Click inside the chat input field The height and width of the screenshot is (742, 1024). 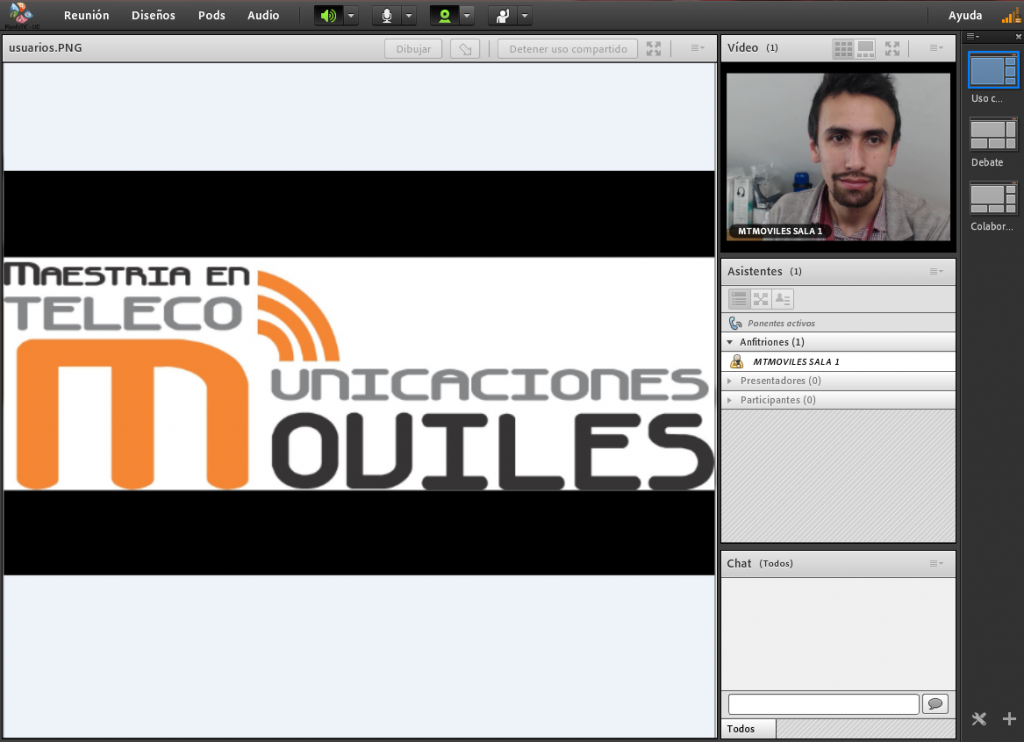click(x=822, y=703)
